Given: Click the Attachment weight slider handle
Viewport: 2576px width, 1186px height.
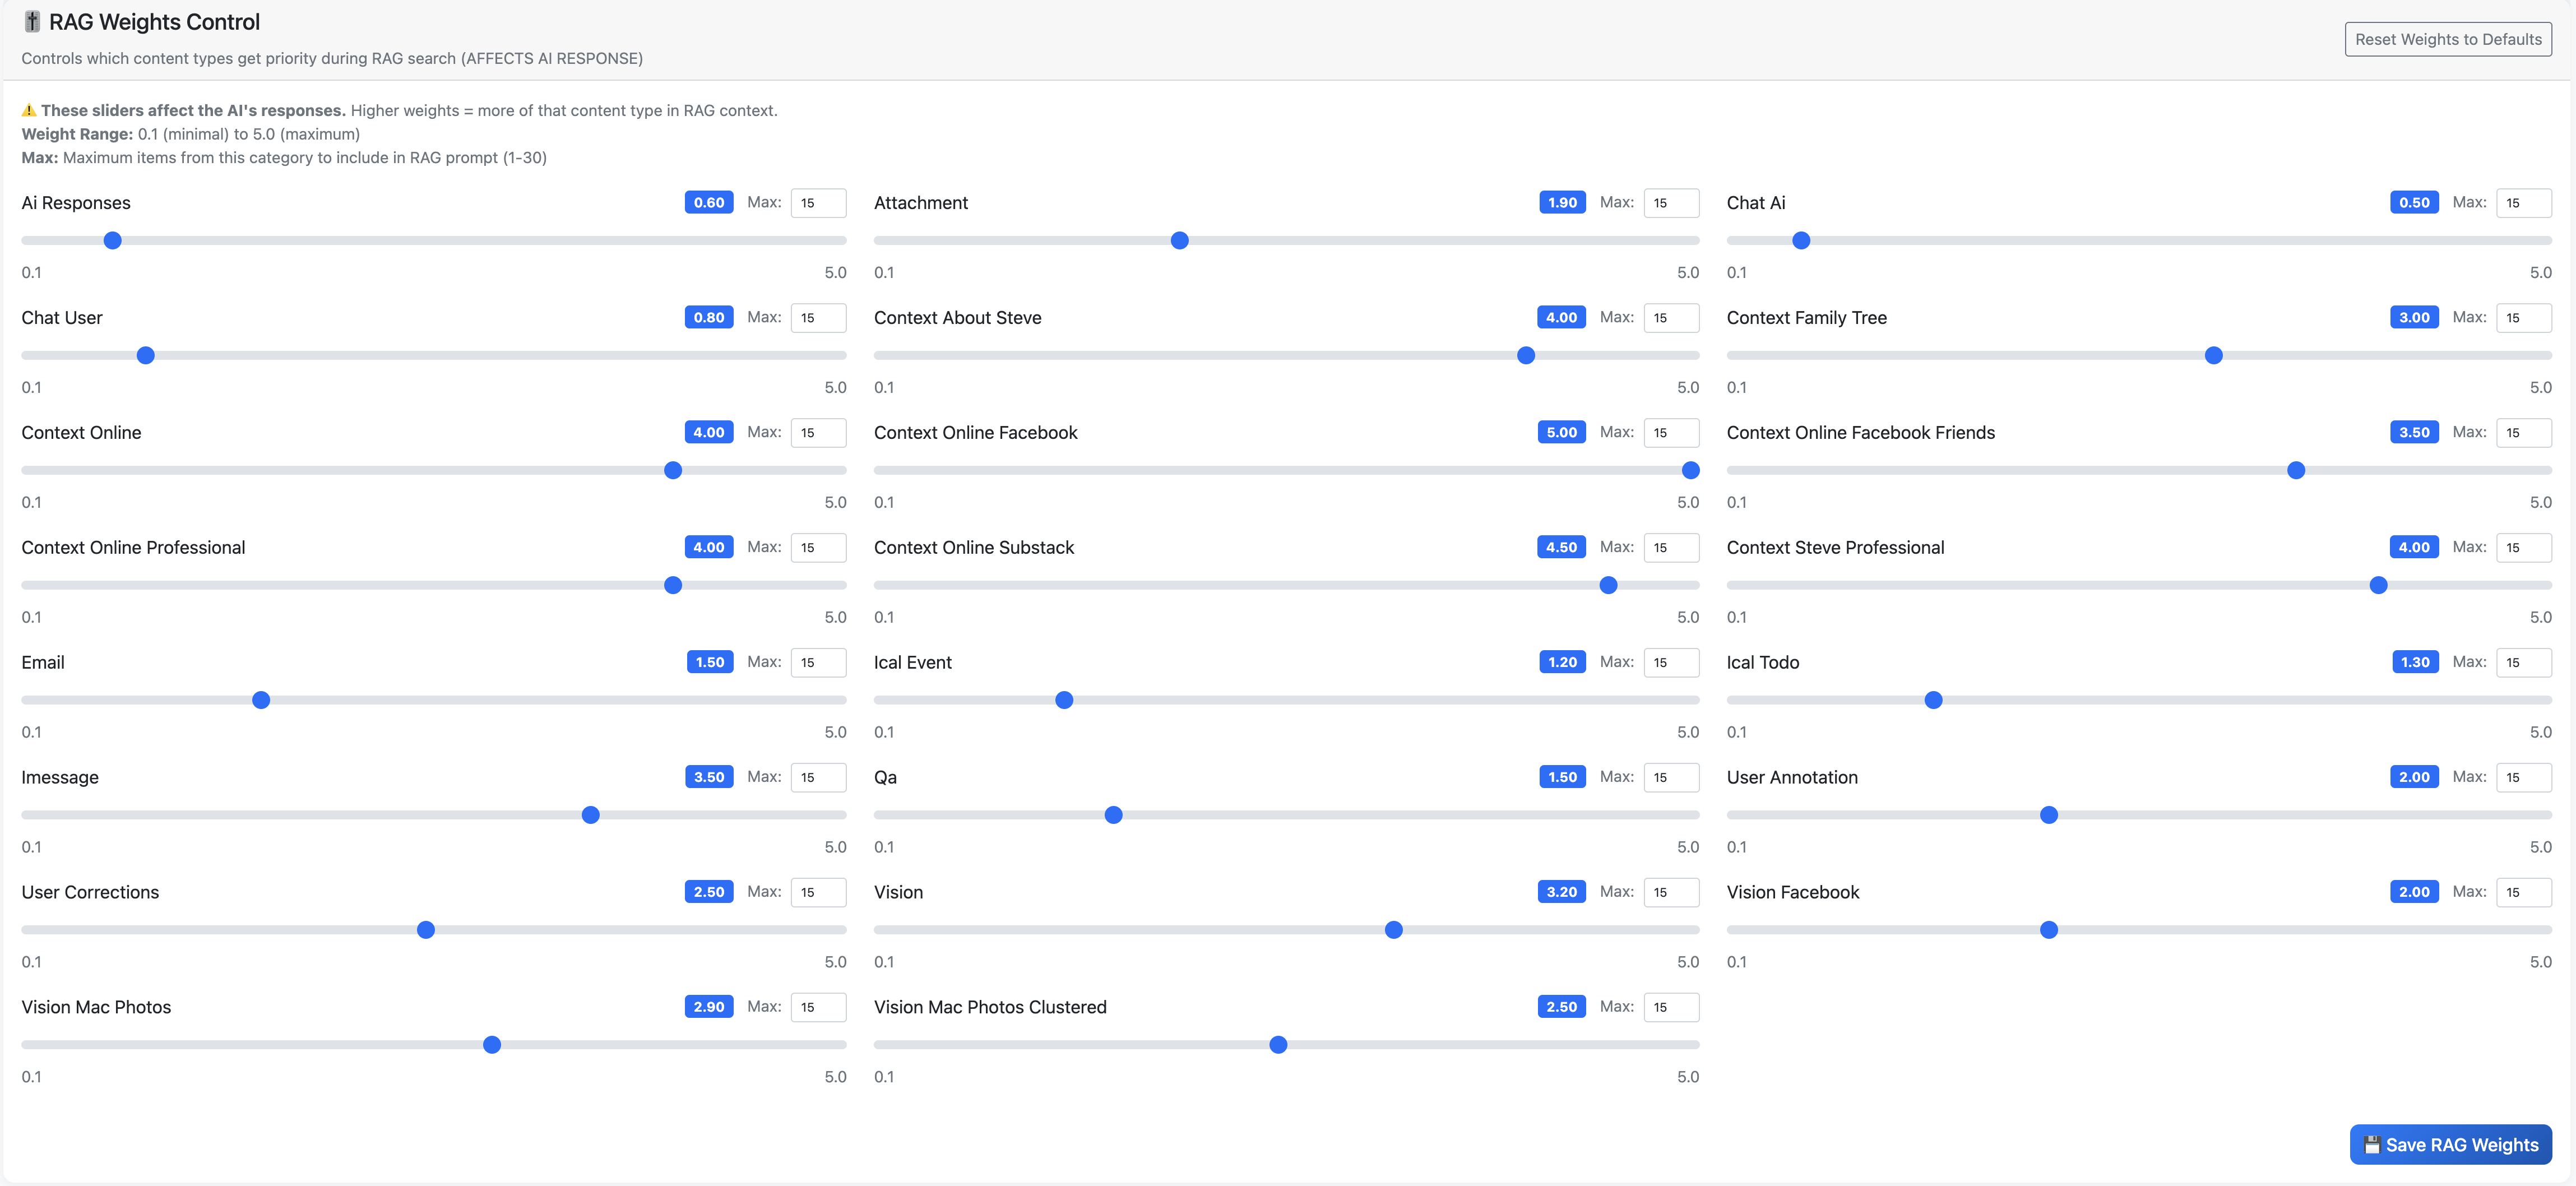Looking at the screenshot, I should pos(1179,241).
